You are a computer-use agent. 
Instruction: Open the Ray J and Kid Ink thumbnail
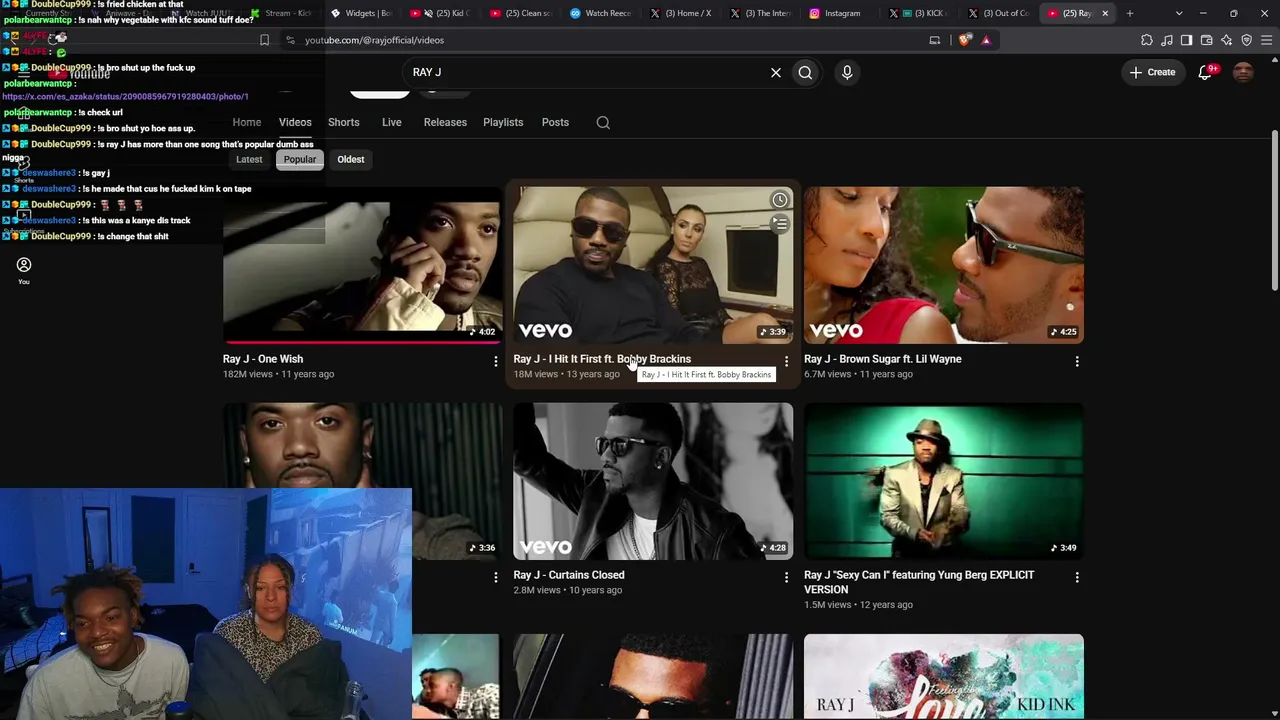tap(943, 676)
